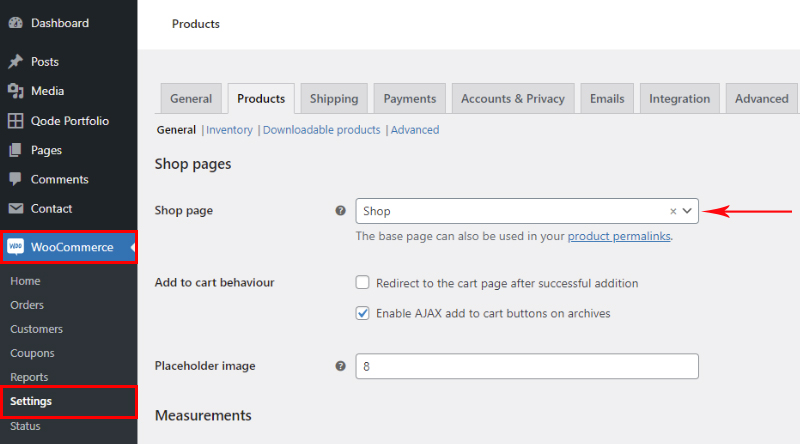Click the Qode Portfolio grid icon
800x444 pixels.
15,121
